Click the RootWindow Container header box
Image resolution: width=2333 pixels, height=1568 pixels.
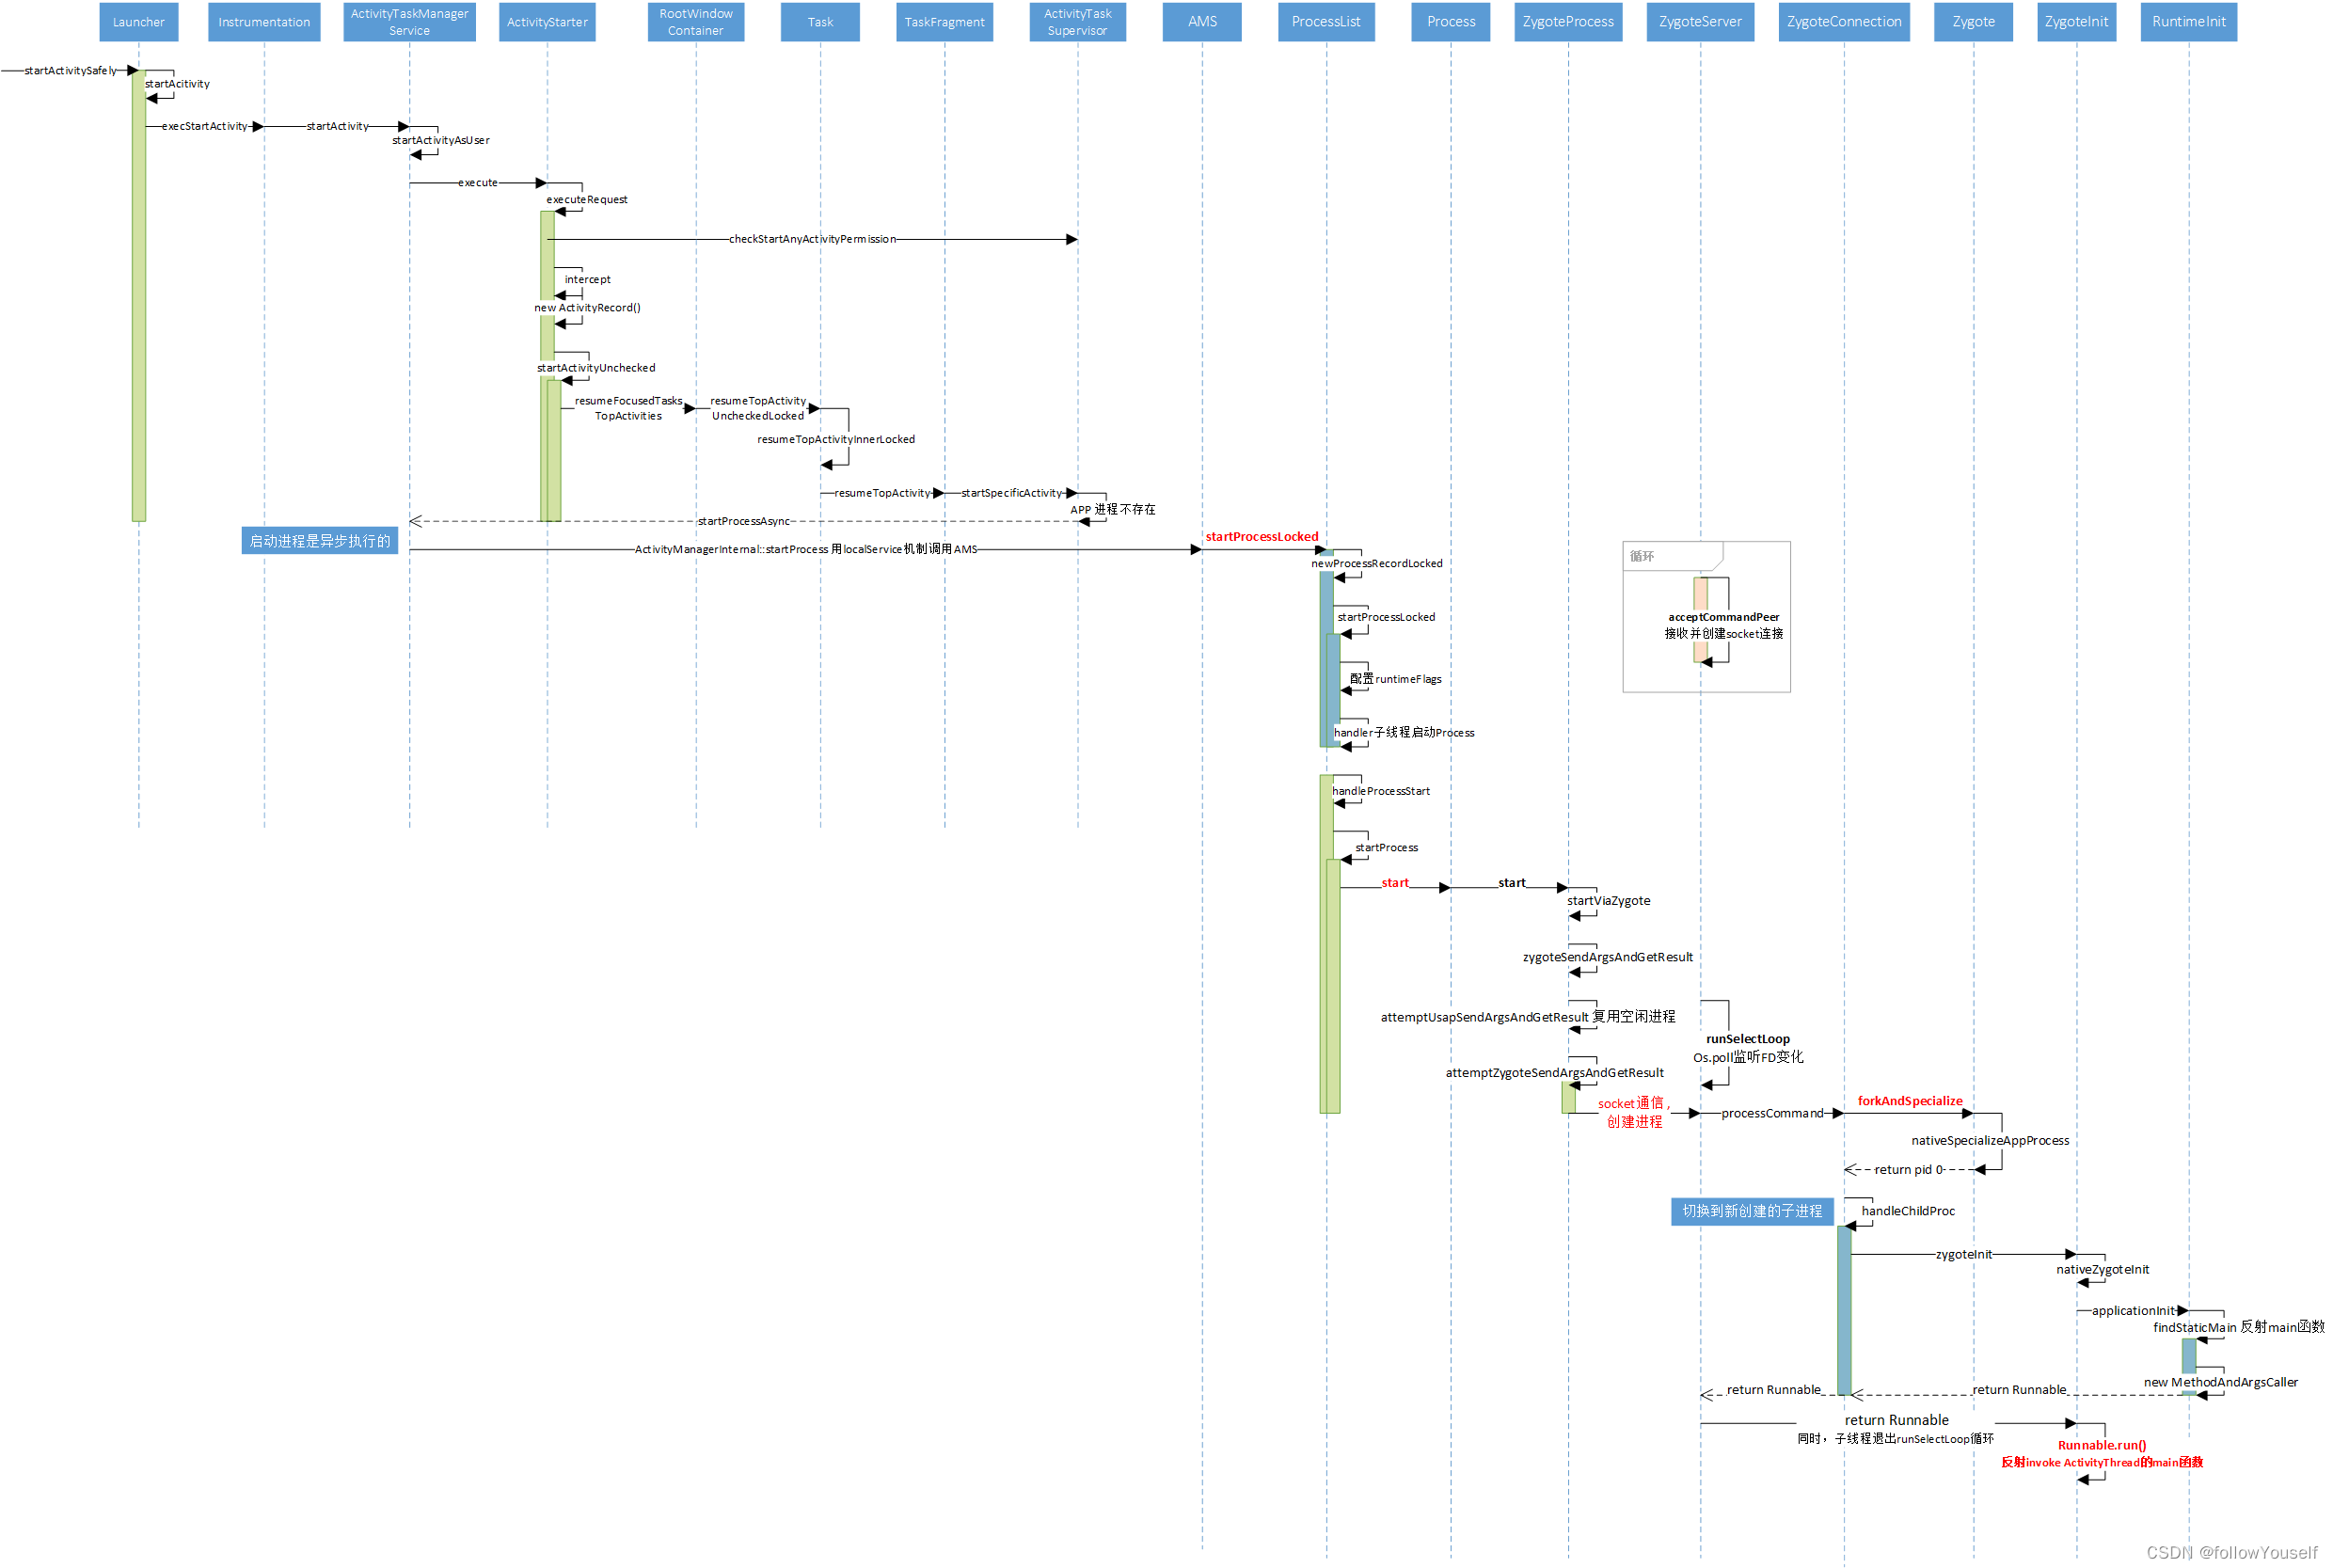click(x=696, y=22)
